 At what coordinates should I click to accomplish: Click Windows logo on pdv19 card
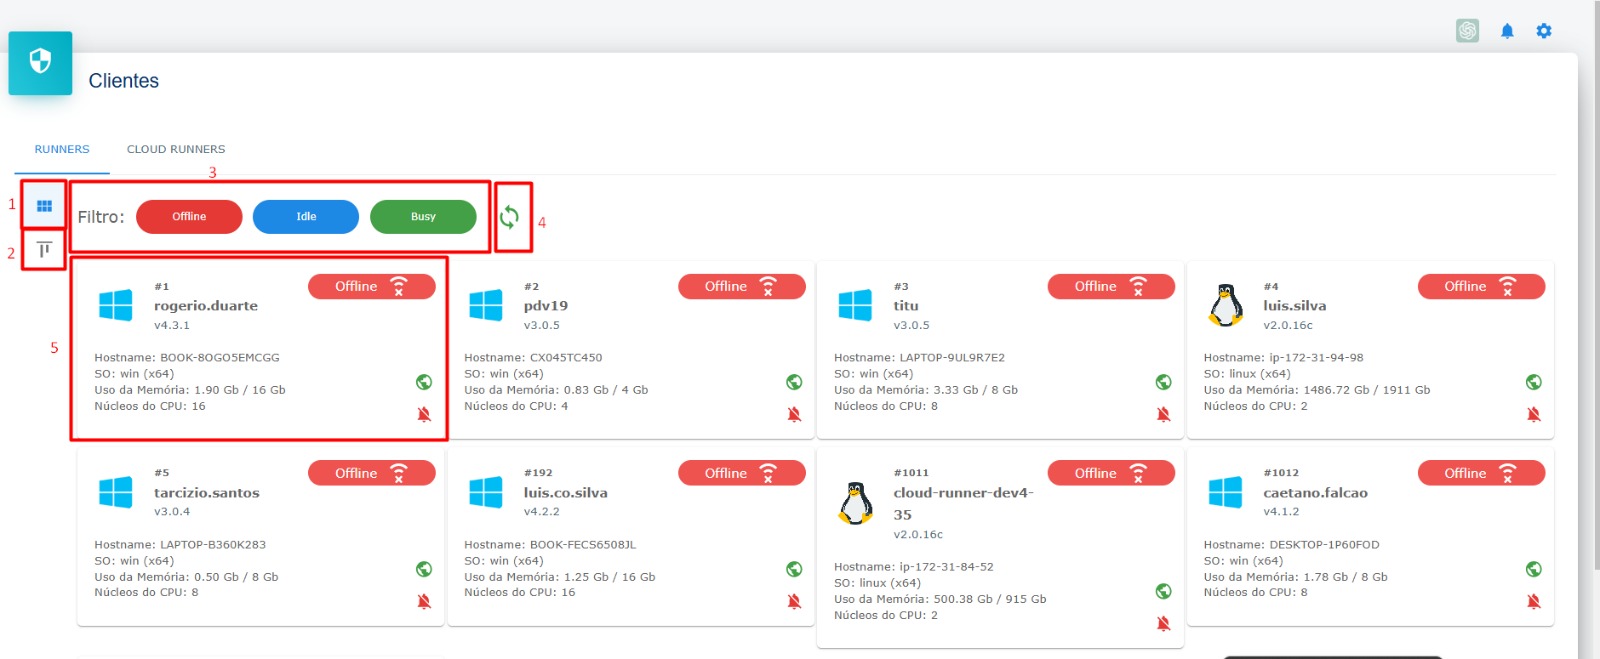[x=486, y=305]
